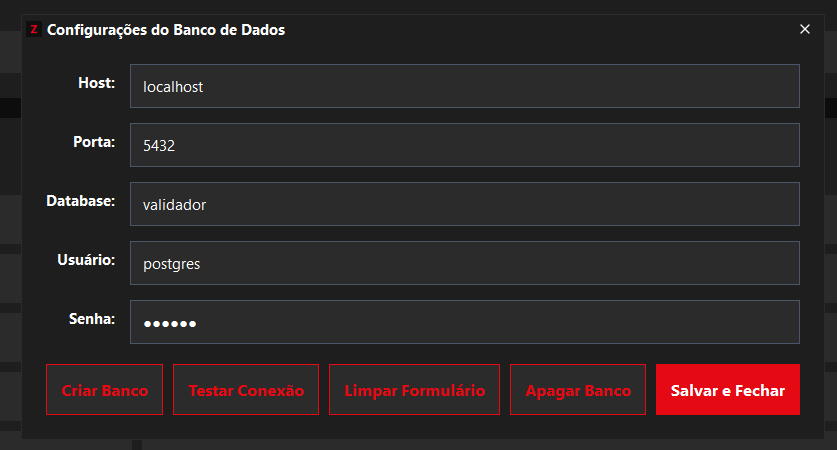Screen dimensions: 837x450
Task: Click the dimmed background below the dialog
Action: (x=400, y=444)
